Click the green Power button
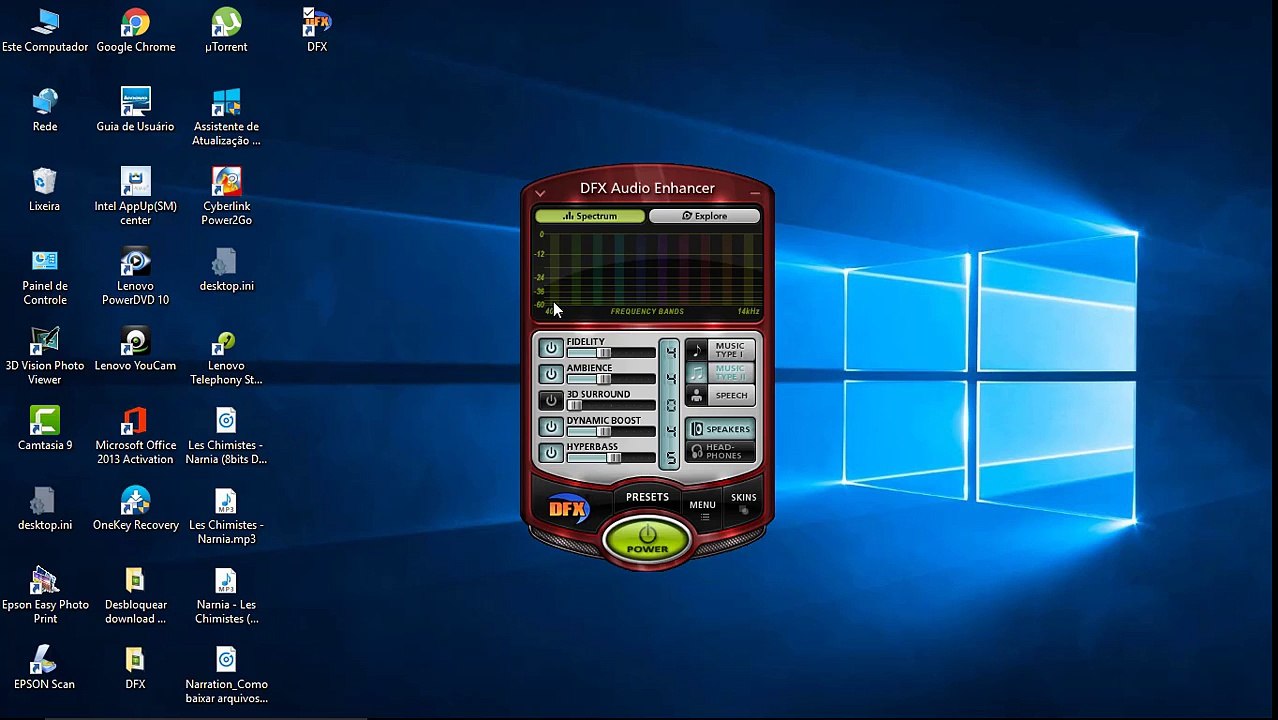The height and width of the screenshot is (720, 1278). click(x=647, y=539)
